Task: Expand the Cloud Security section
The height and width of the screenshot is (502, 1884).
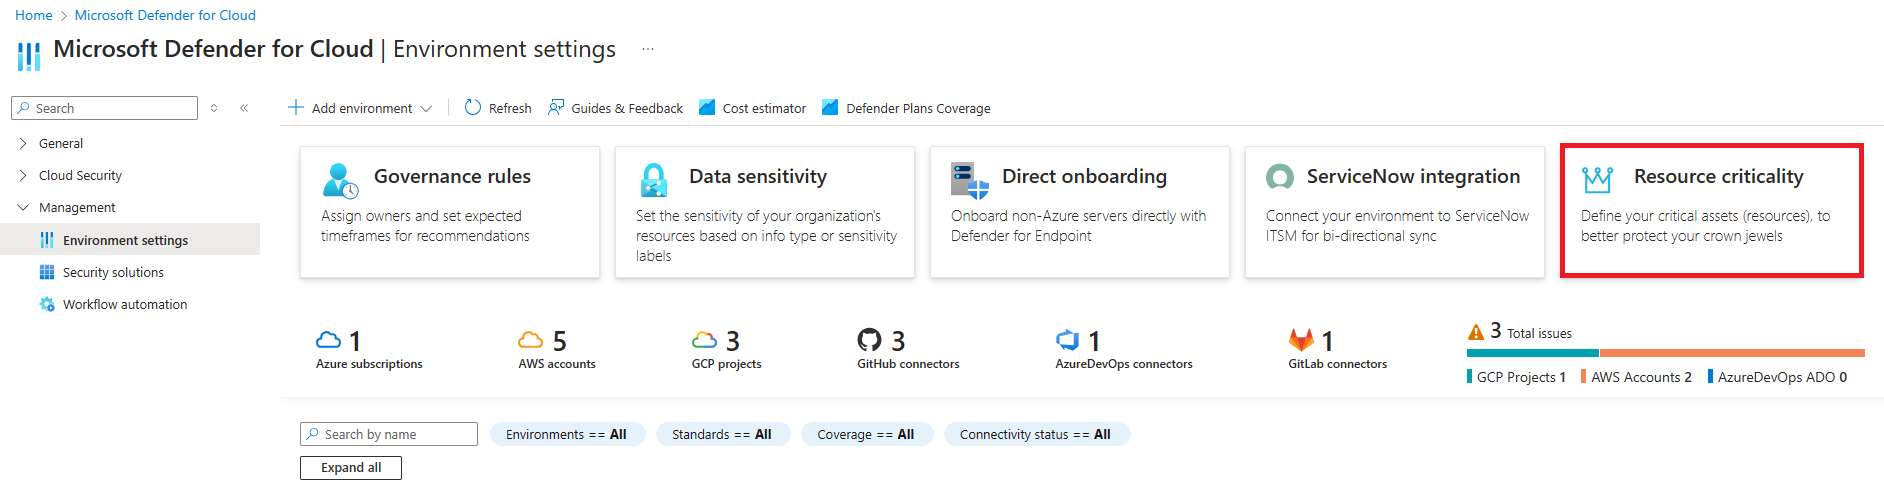Action: coord(23,176)
